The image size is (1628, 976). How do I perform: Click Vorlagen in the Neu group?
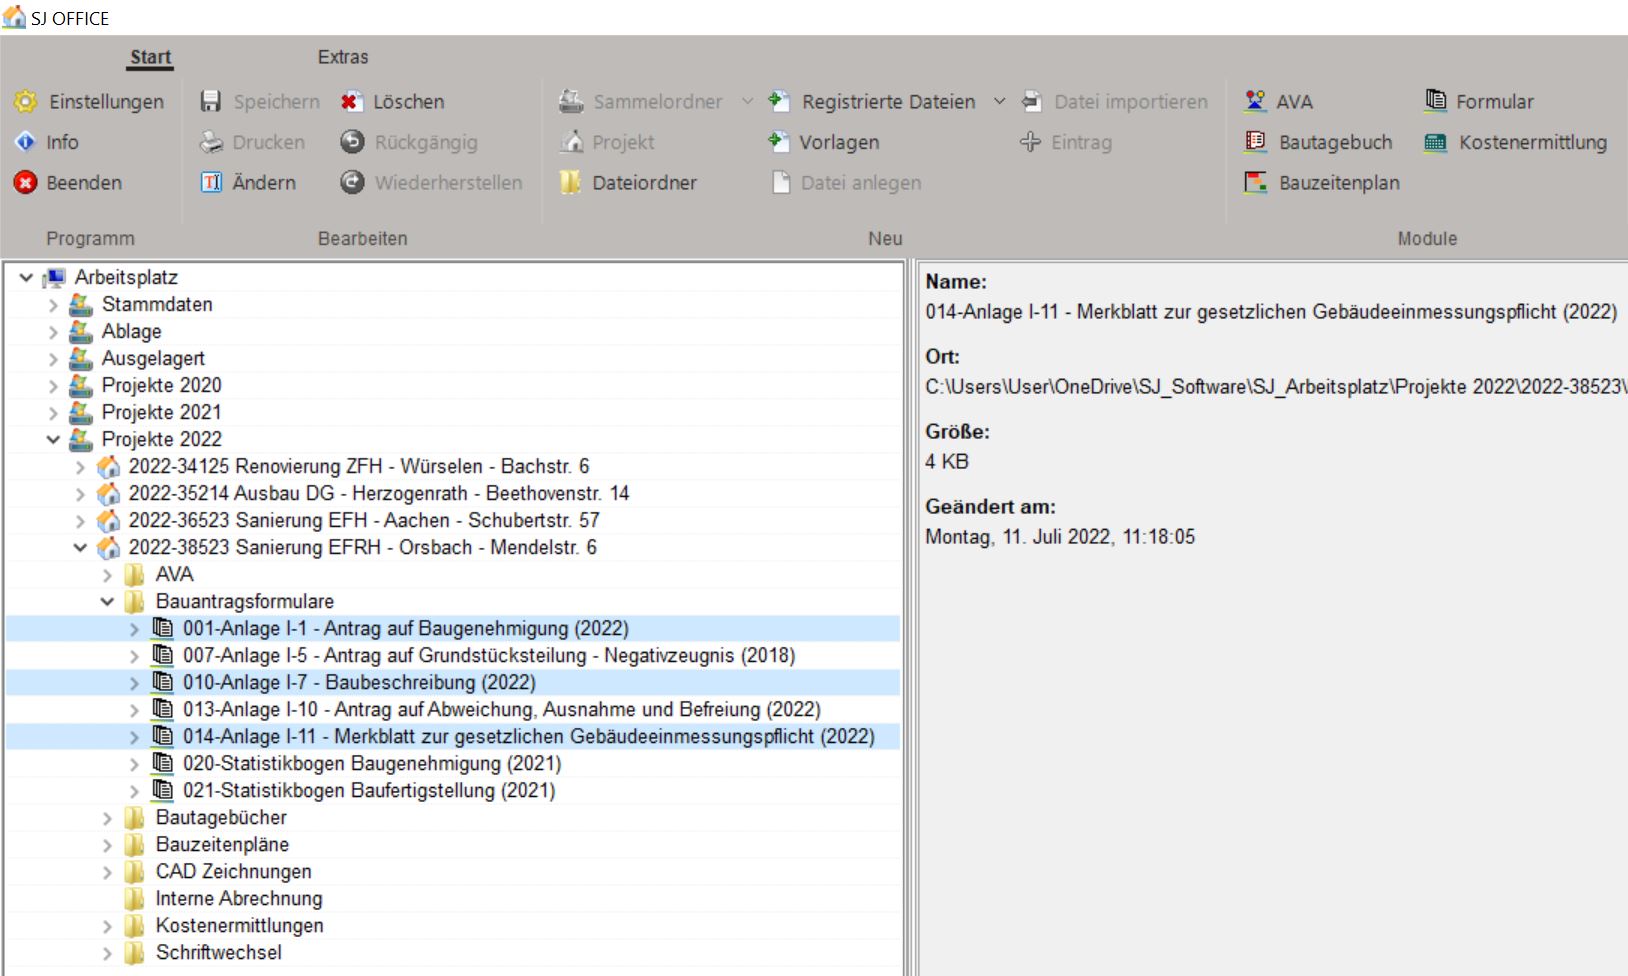(x=838, y=142)
